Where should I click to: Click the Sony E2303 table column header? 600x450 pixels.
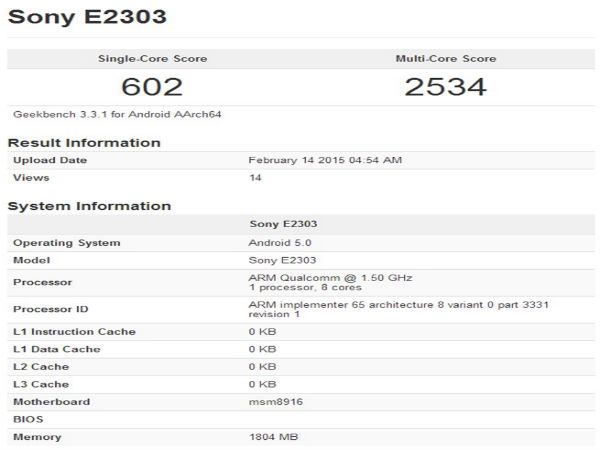283,224
